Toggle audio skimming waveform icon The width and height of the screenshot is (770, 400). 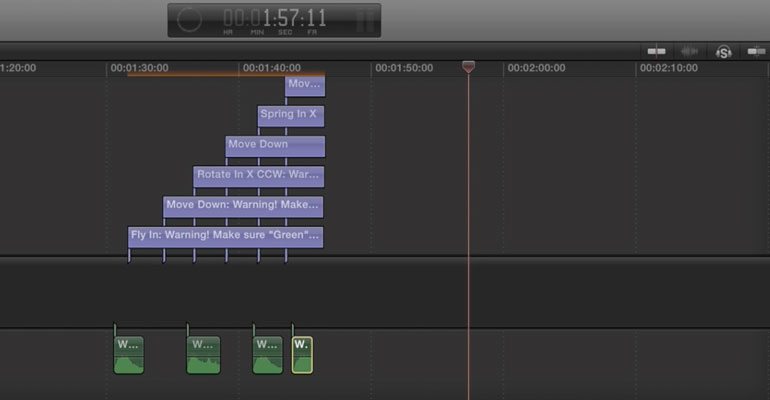tap(689, 51)
